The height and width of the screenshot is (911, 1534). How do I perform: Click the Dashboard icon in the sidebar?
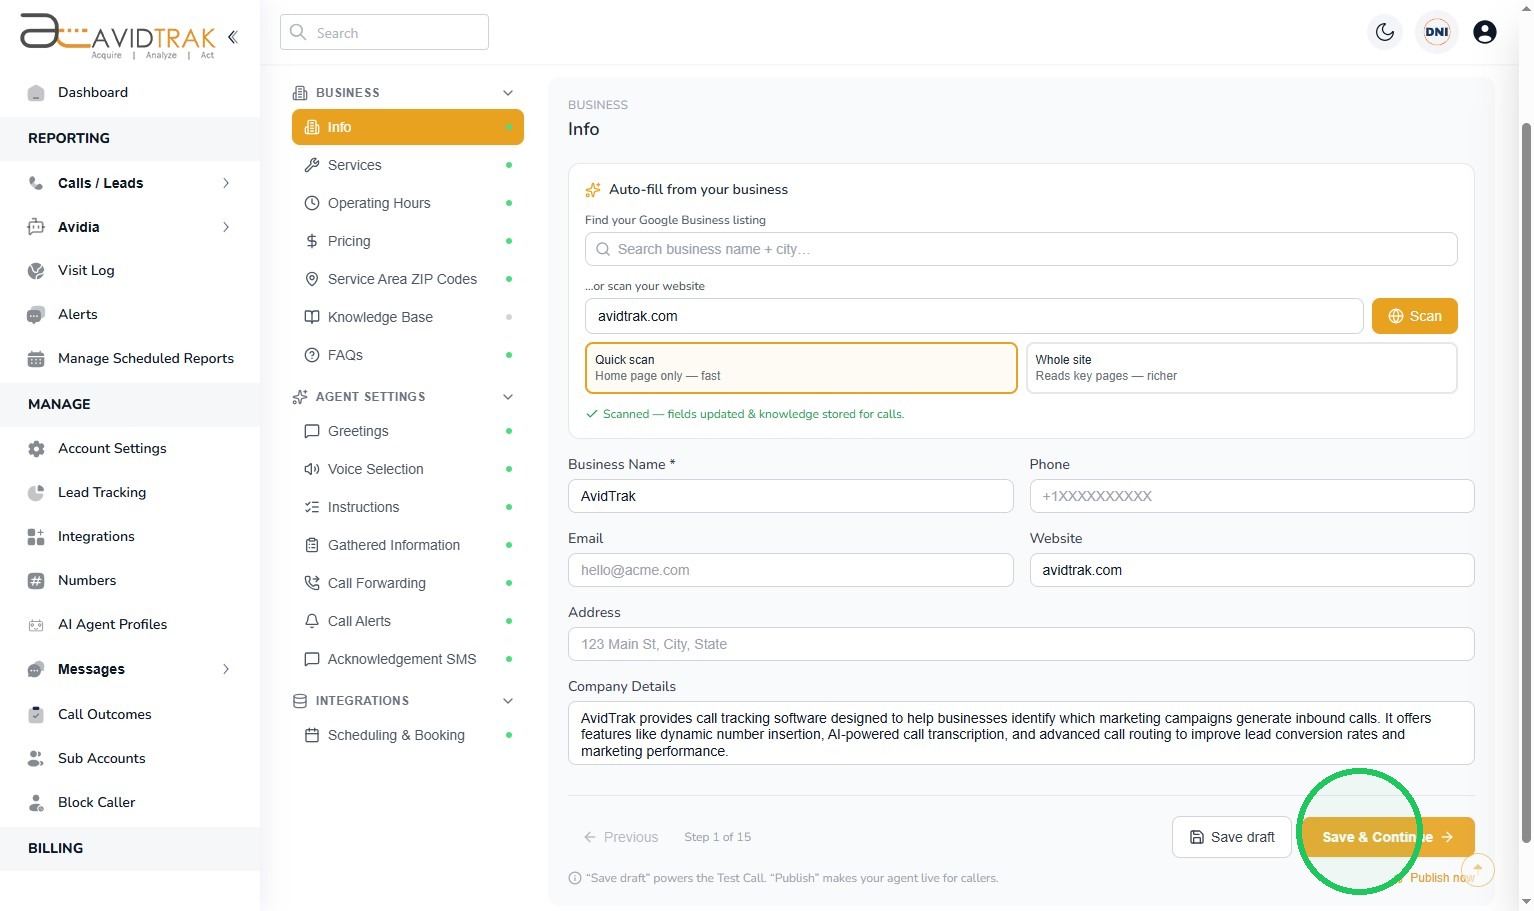[x=36, y=93]
